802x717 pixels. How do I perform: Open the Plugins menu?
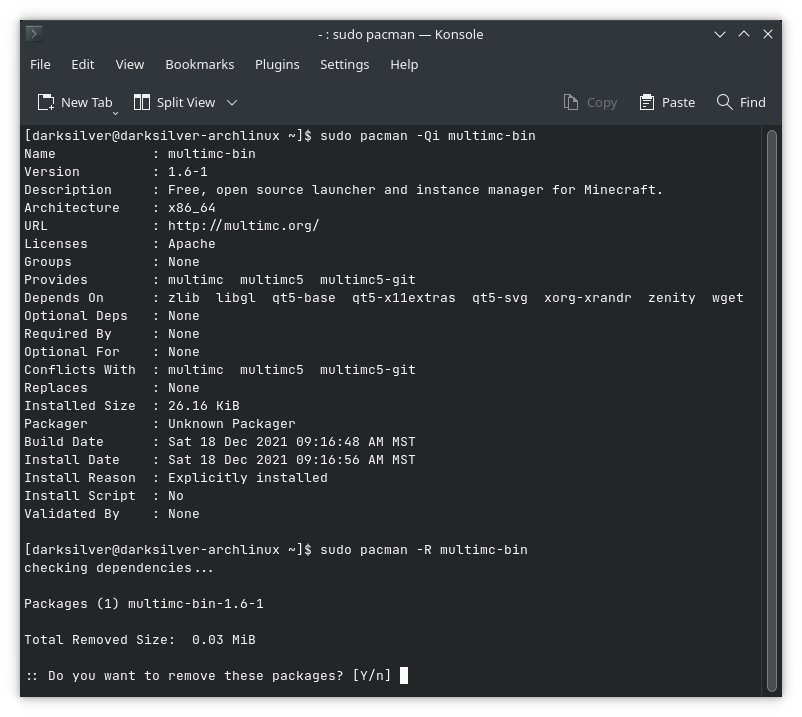277,64
